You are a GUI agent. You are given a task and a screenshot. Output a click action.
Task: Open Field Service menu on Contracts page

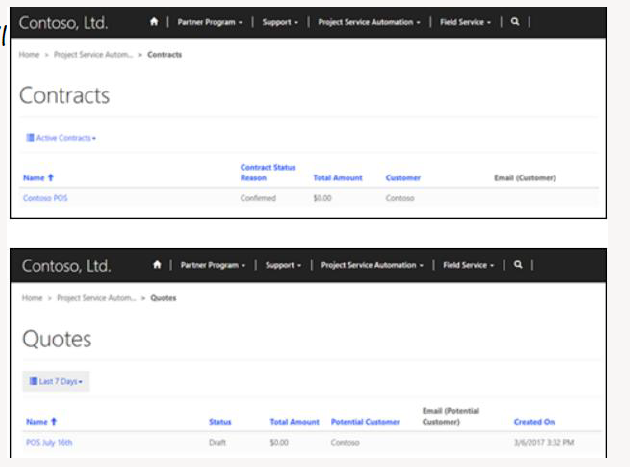pos(465,22)
